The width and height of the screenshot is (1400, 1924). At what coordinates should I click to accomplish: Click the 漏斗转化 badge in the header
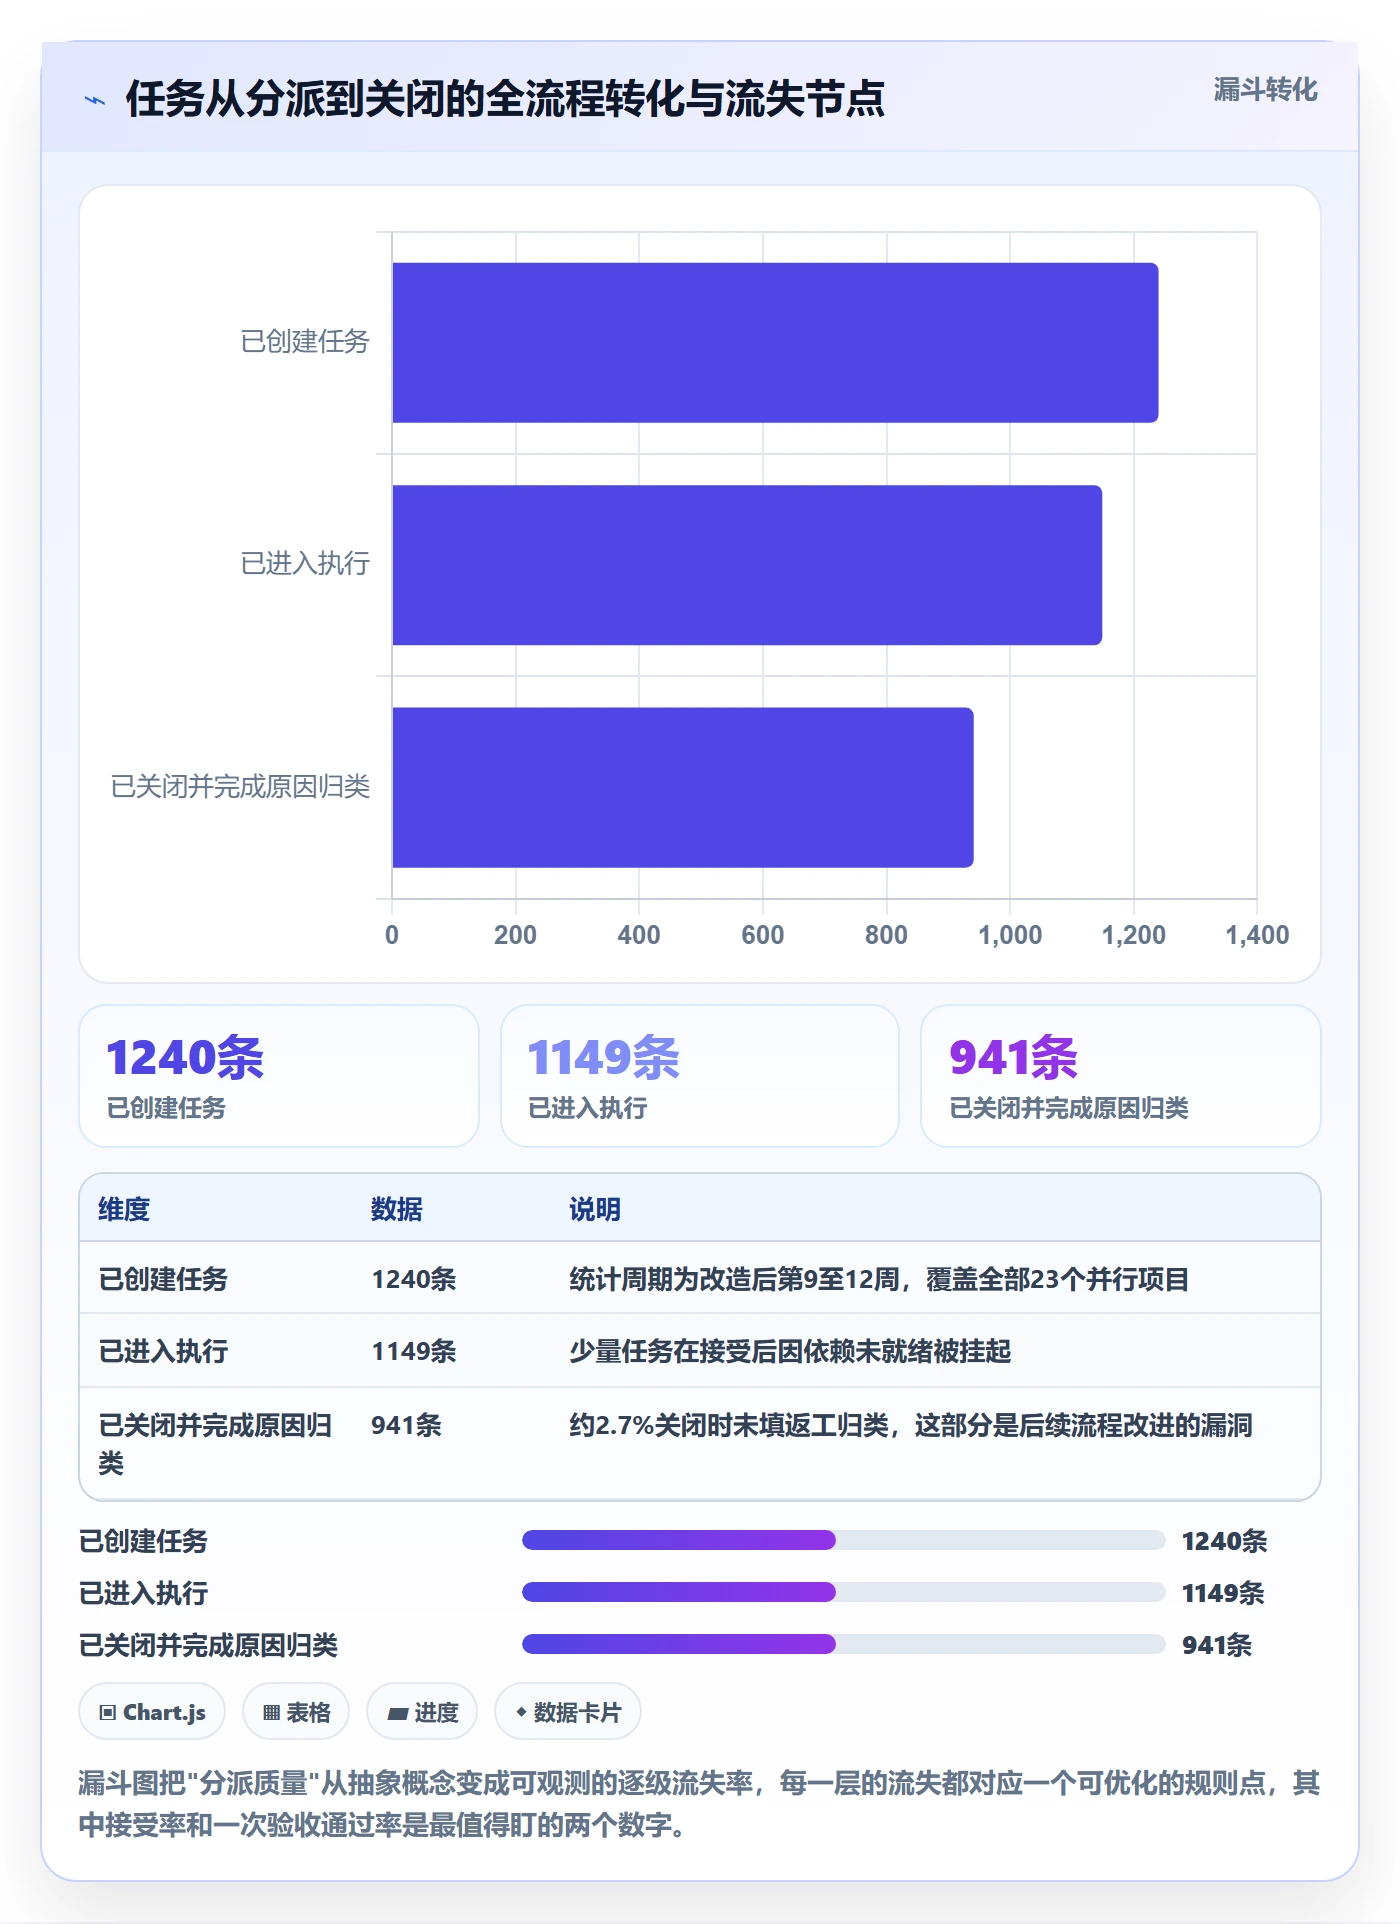coord(1265,90)
